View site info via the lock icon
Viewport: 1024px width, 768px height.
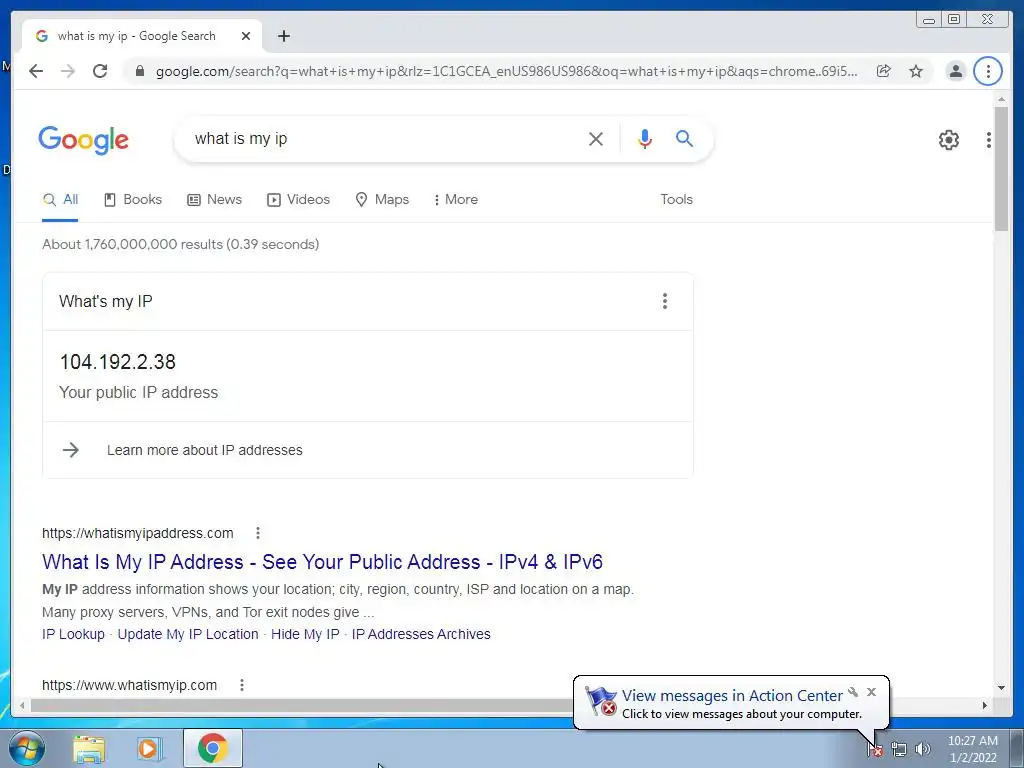(x=139, y=71)
